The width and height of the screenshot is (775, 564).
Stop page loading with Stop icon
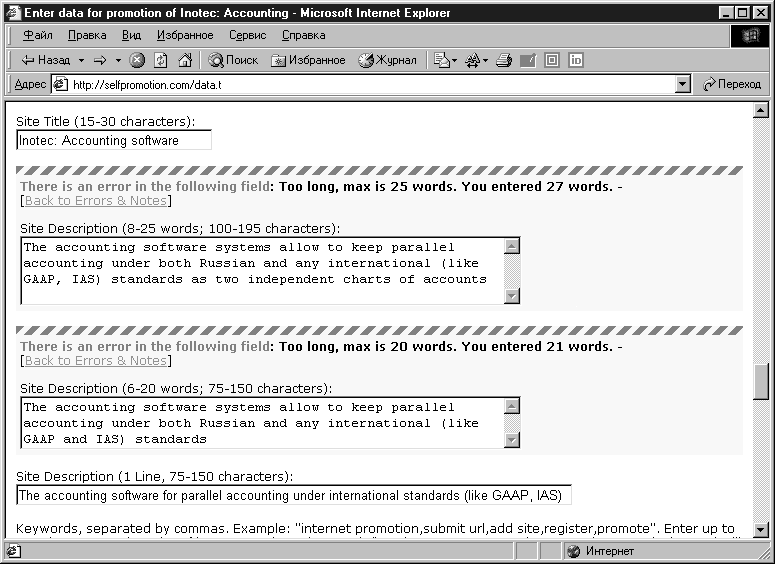tap(137, 60)
